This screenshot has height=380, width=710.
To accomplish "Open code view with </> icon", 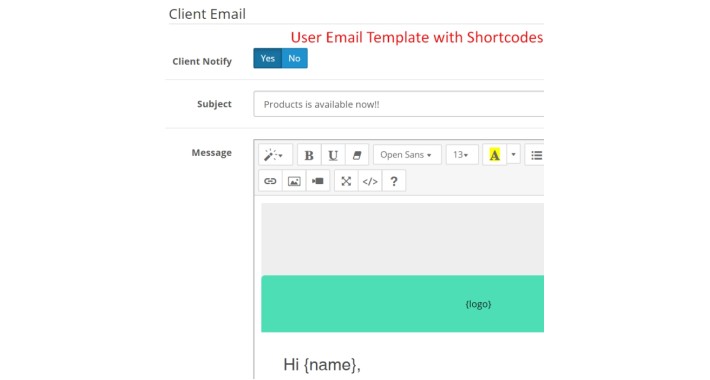I will click(370, 181).
